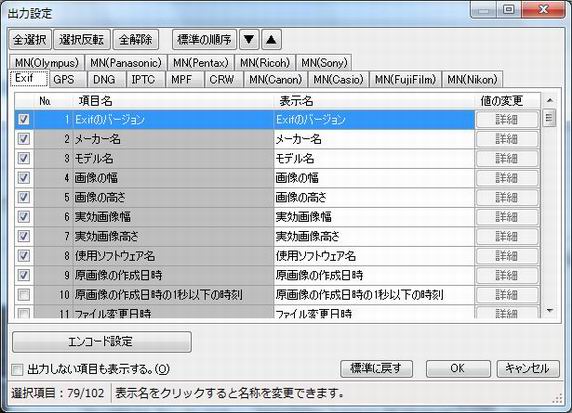Select the CRW tab
Image resolution: width=572 pixels, height=413 pixels.
(x=223, y=80)
